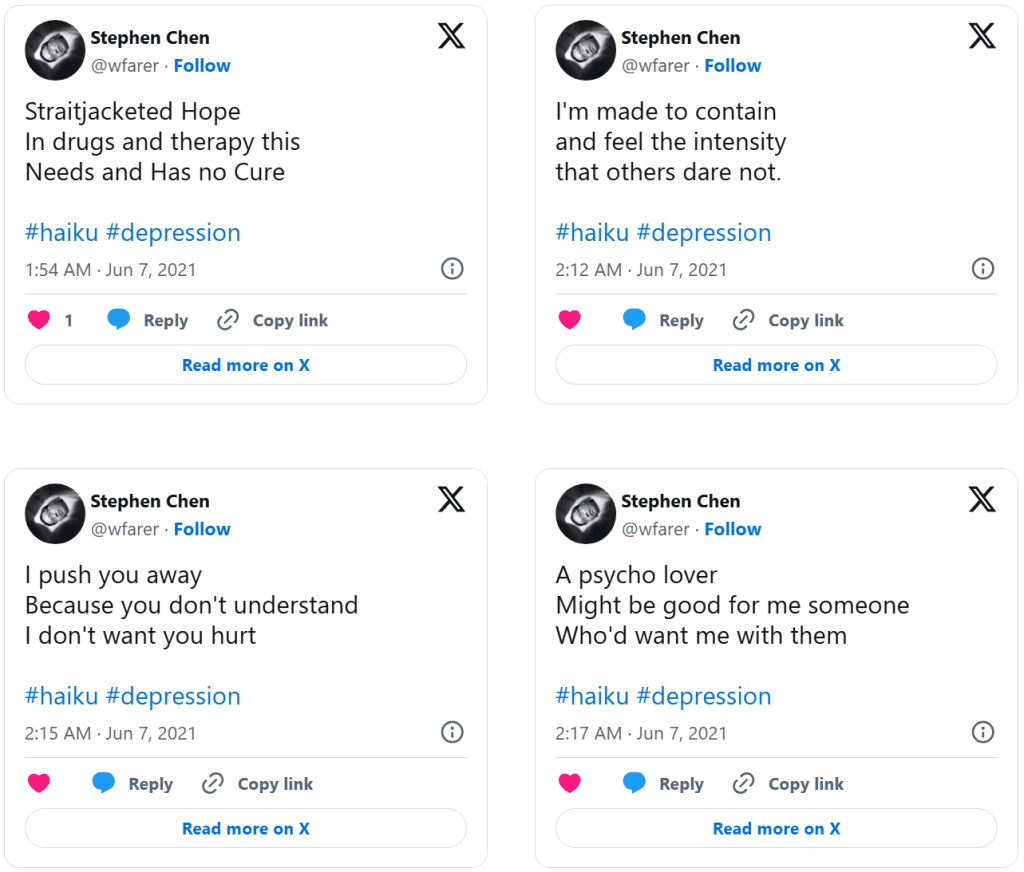Open info icon on 2:12 AM tweet
This screenshot has width=1024, height=872.
pos(982,269)
